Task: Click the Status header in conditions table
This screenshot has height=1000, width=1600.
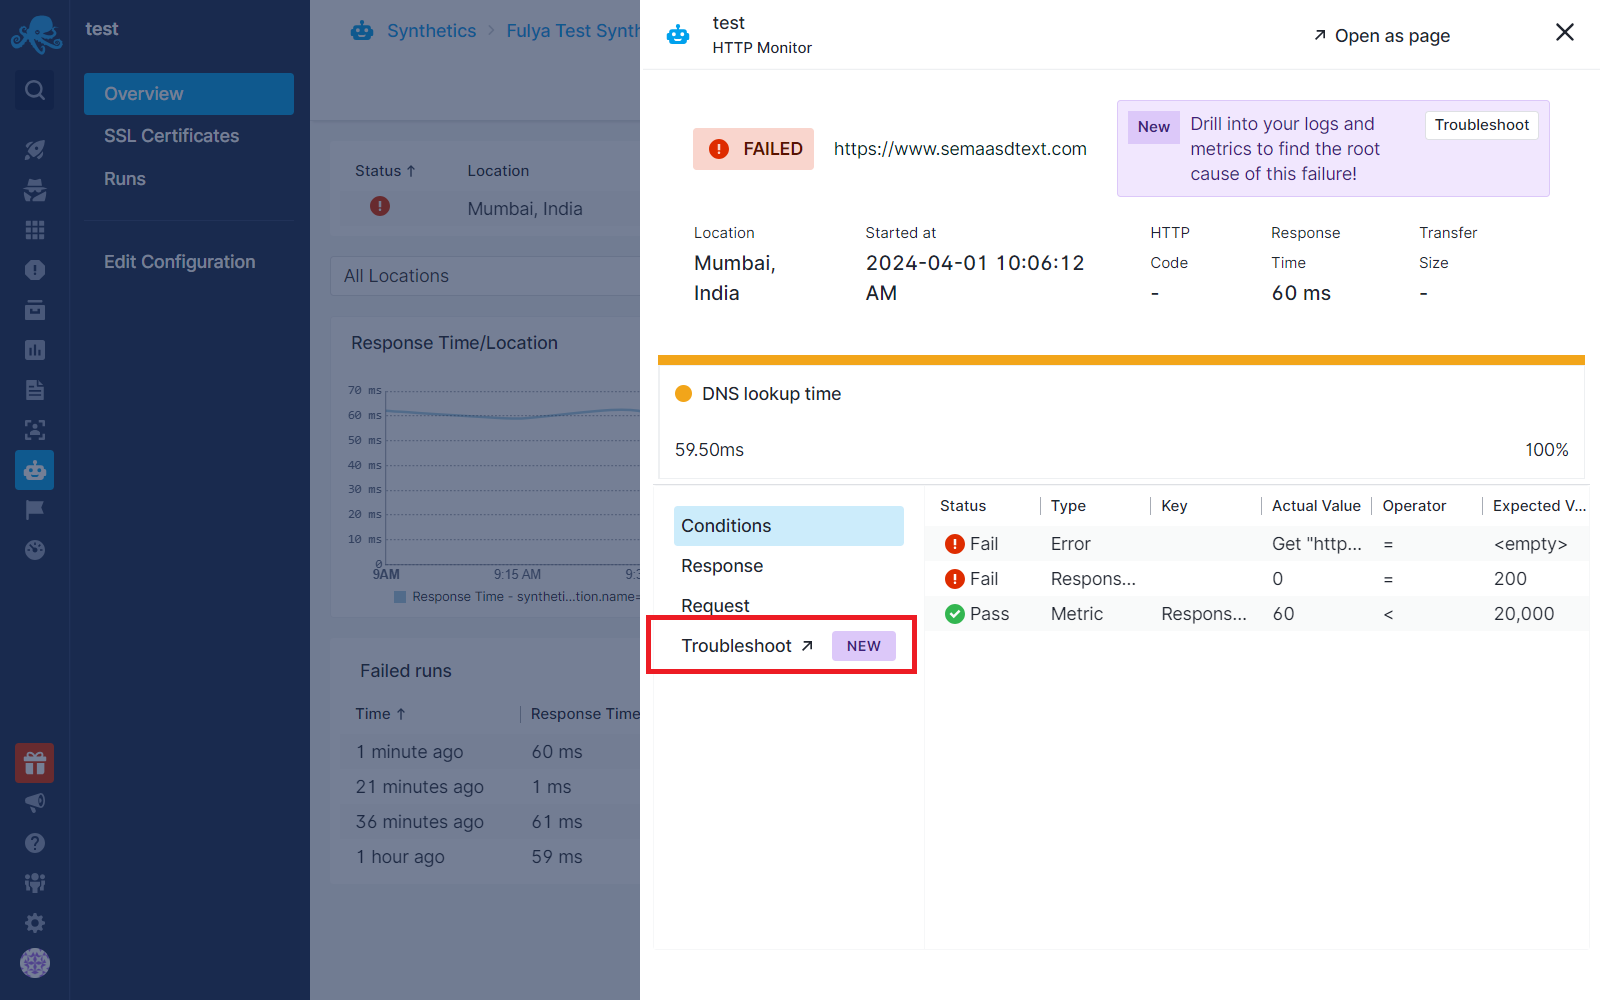Action: [x=963, y=506]
